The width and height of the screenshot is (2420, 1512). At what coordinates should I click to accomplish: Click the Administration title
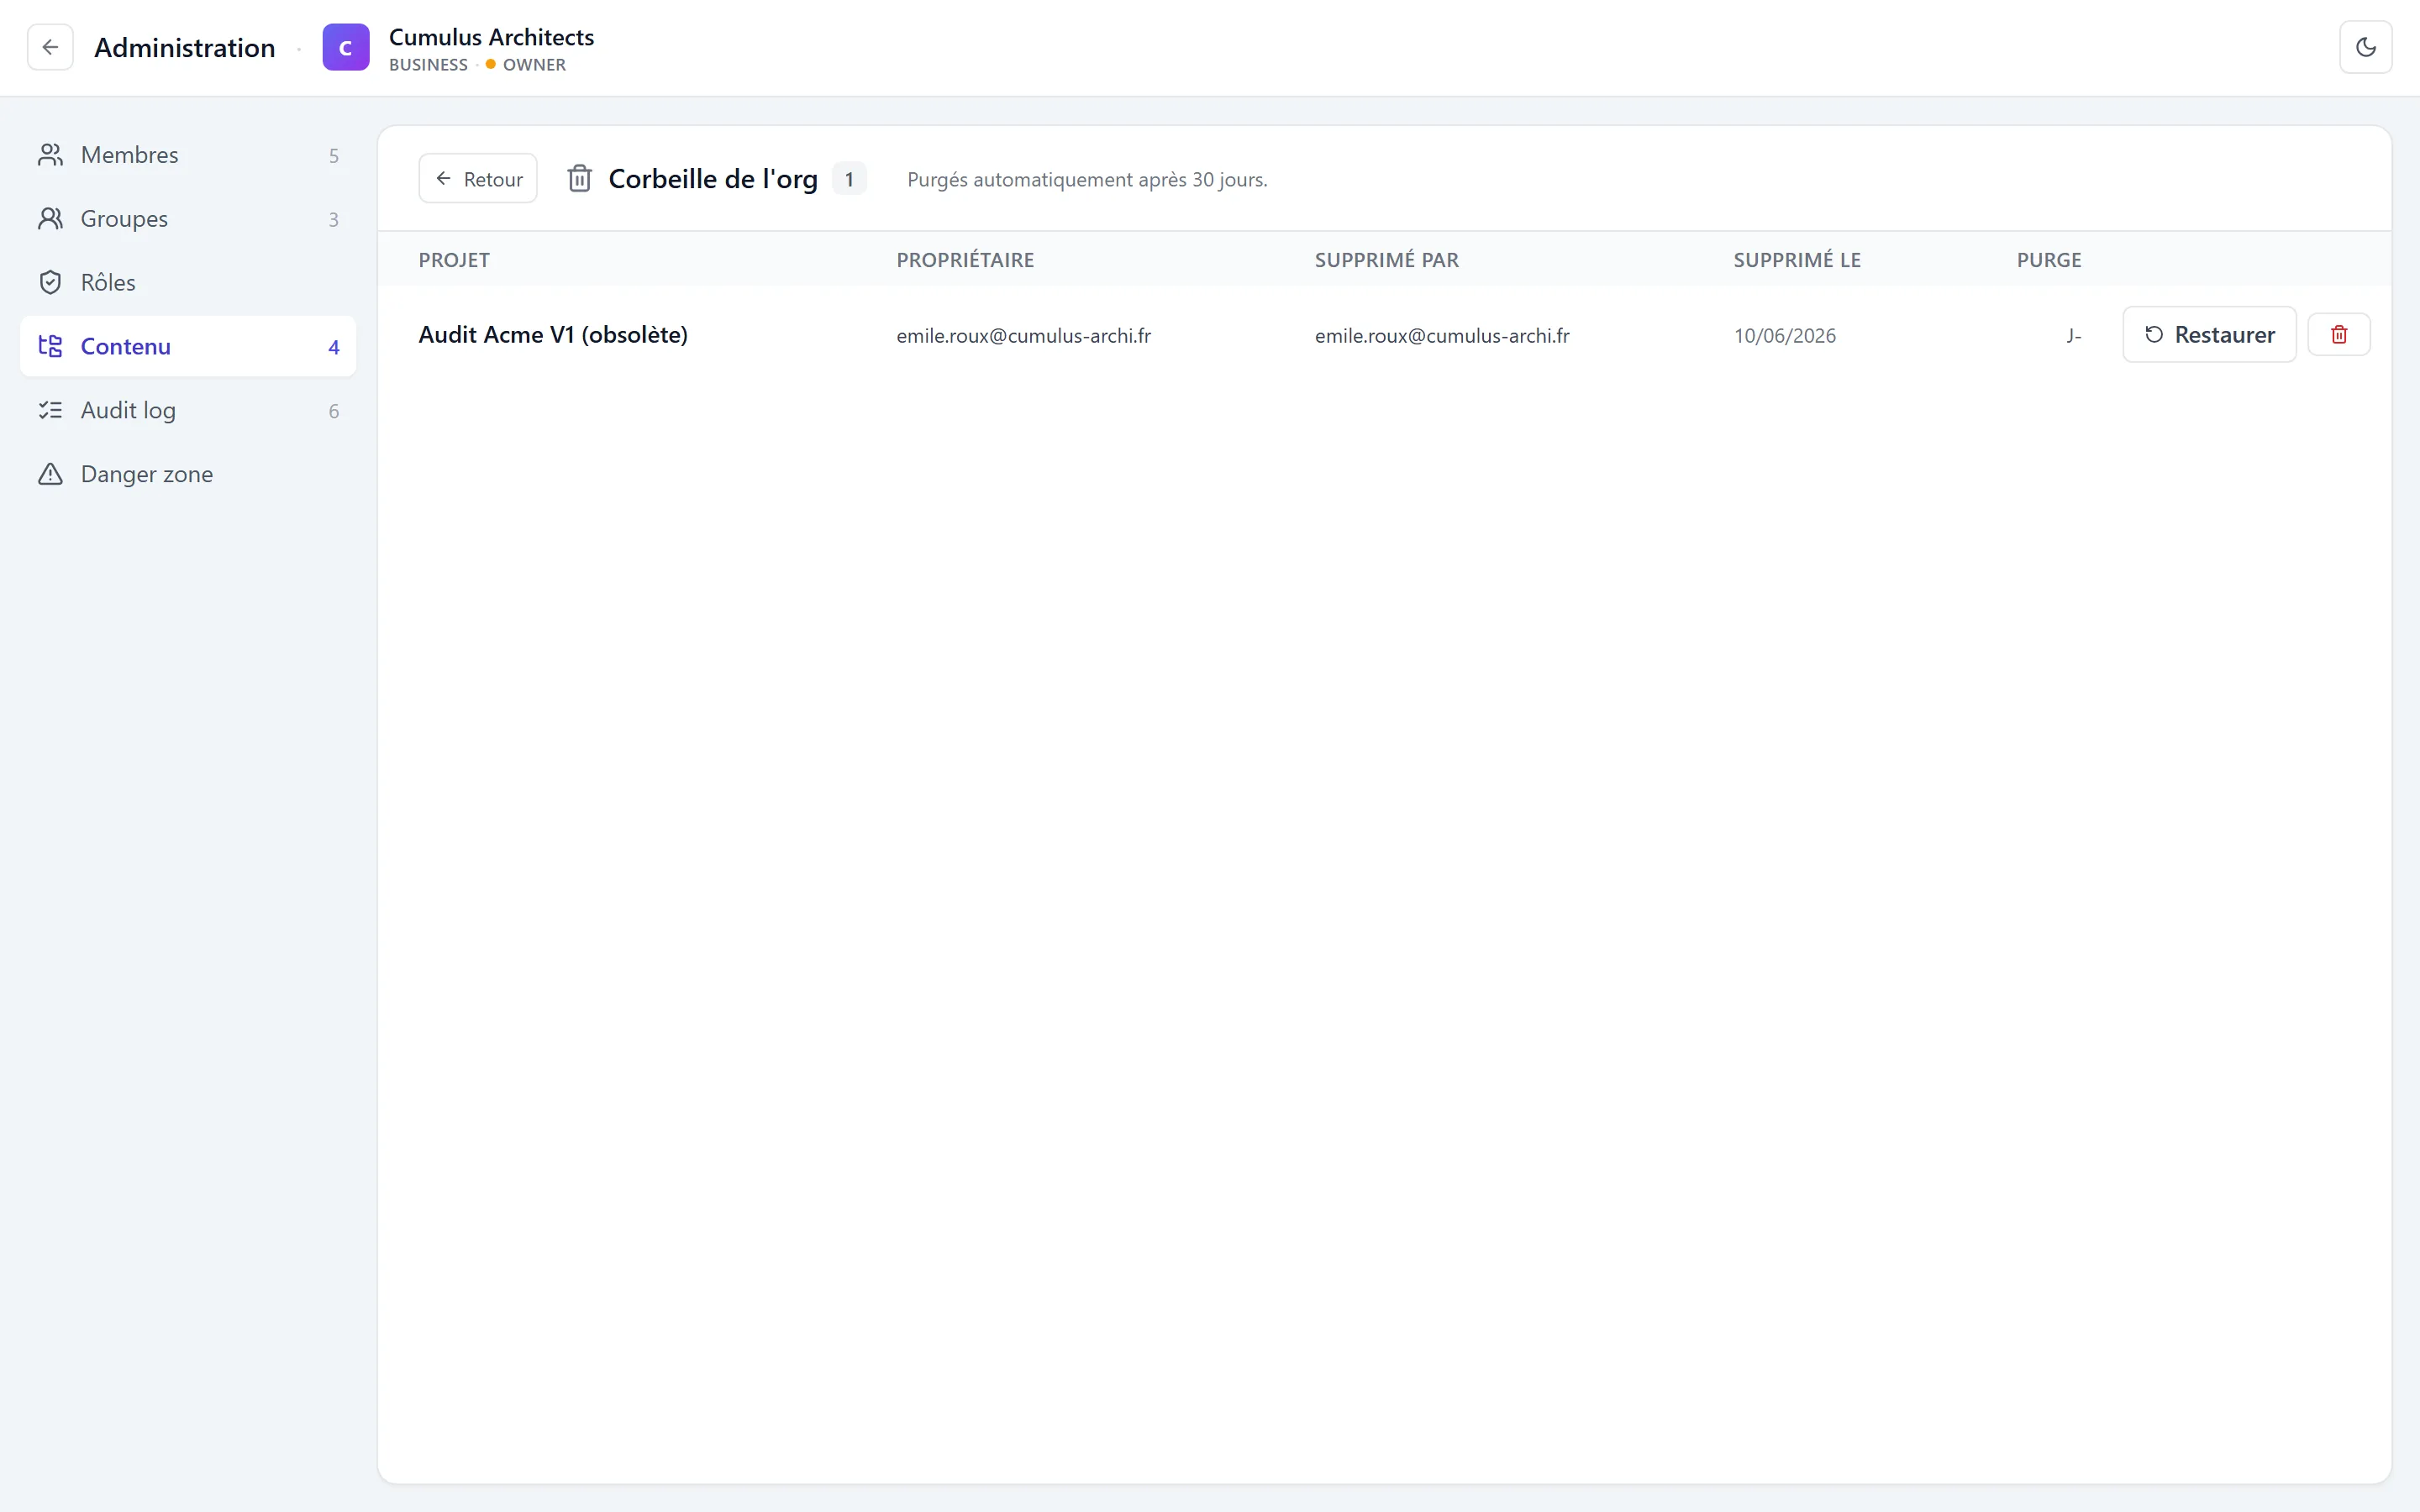tap(184, 48)
